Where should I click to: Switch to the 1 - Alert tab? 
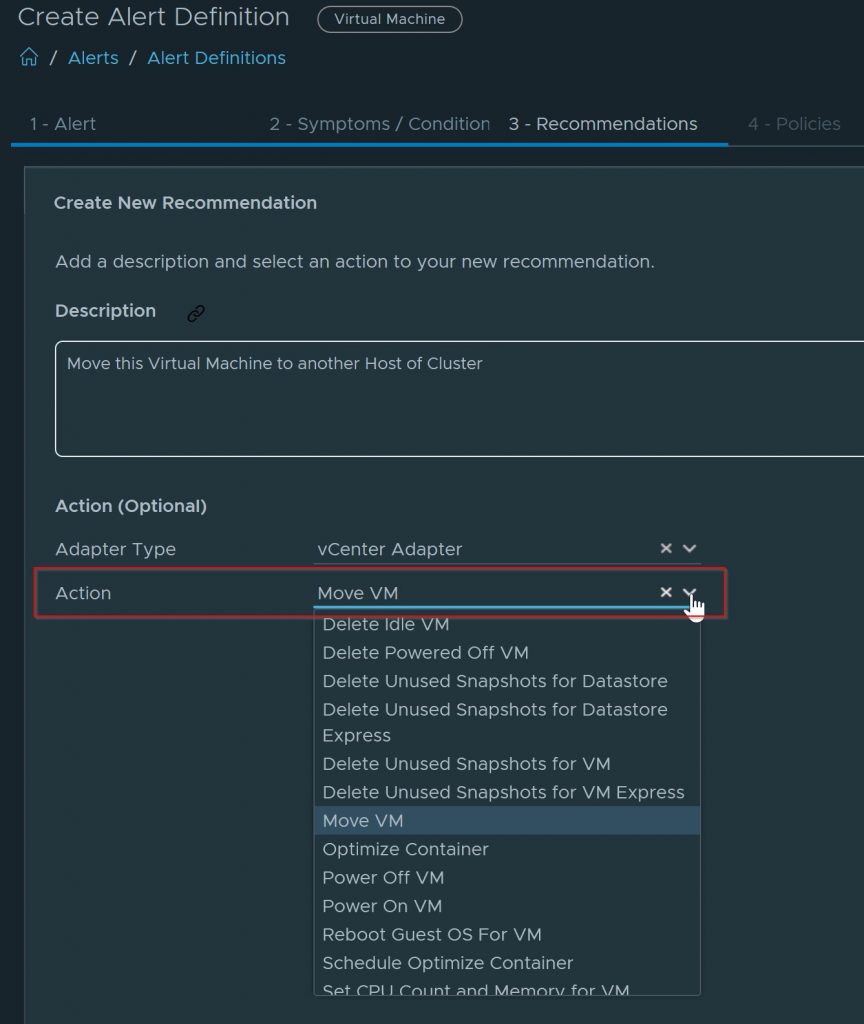[63, 124]
